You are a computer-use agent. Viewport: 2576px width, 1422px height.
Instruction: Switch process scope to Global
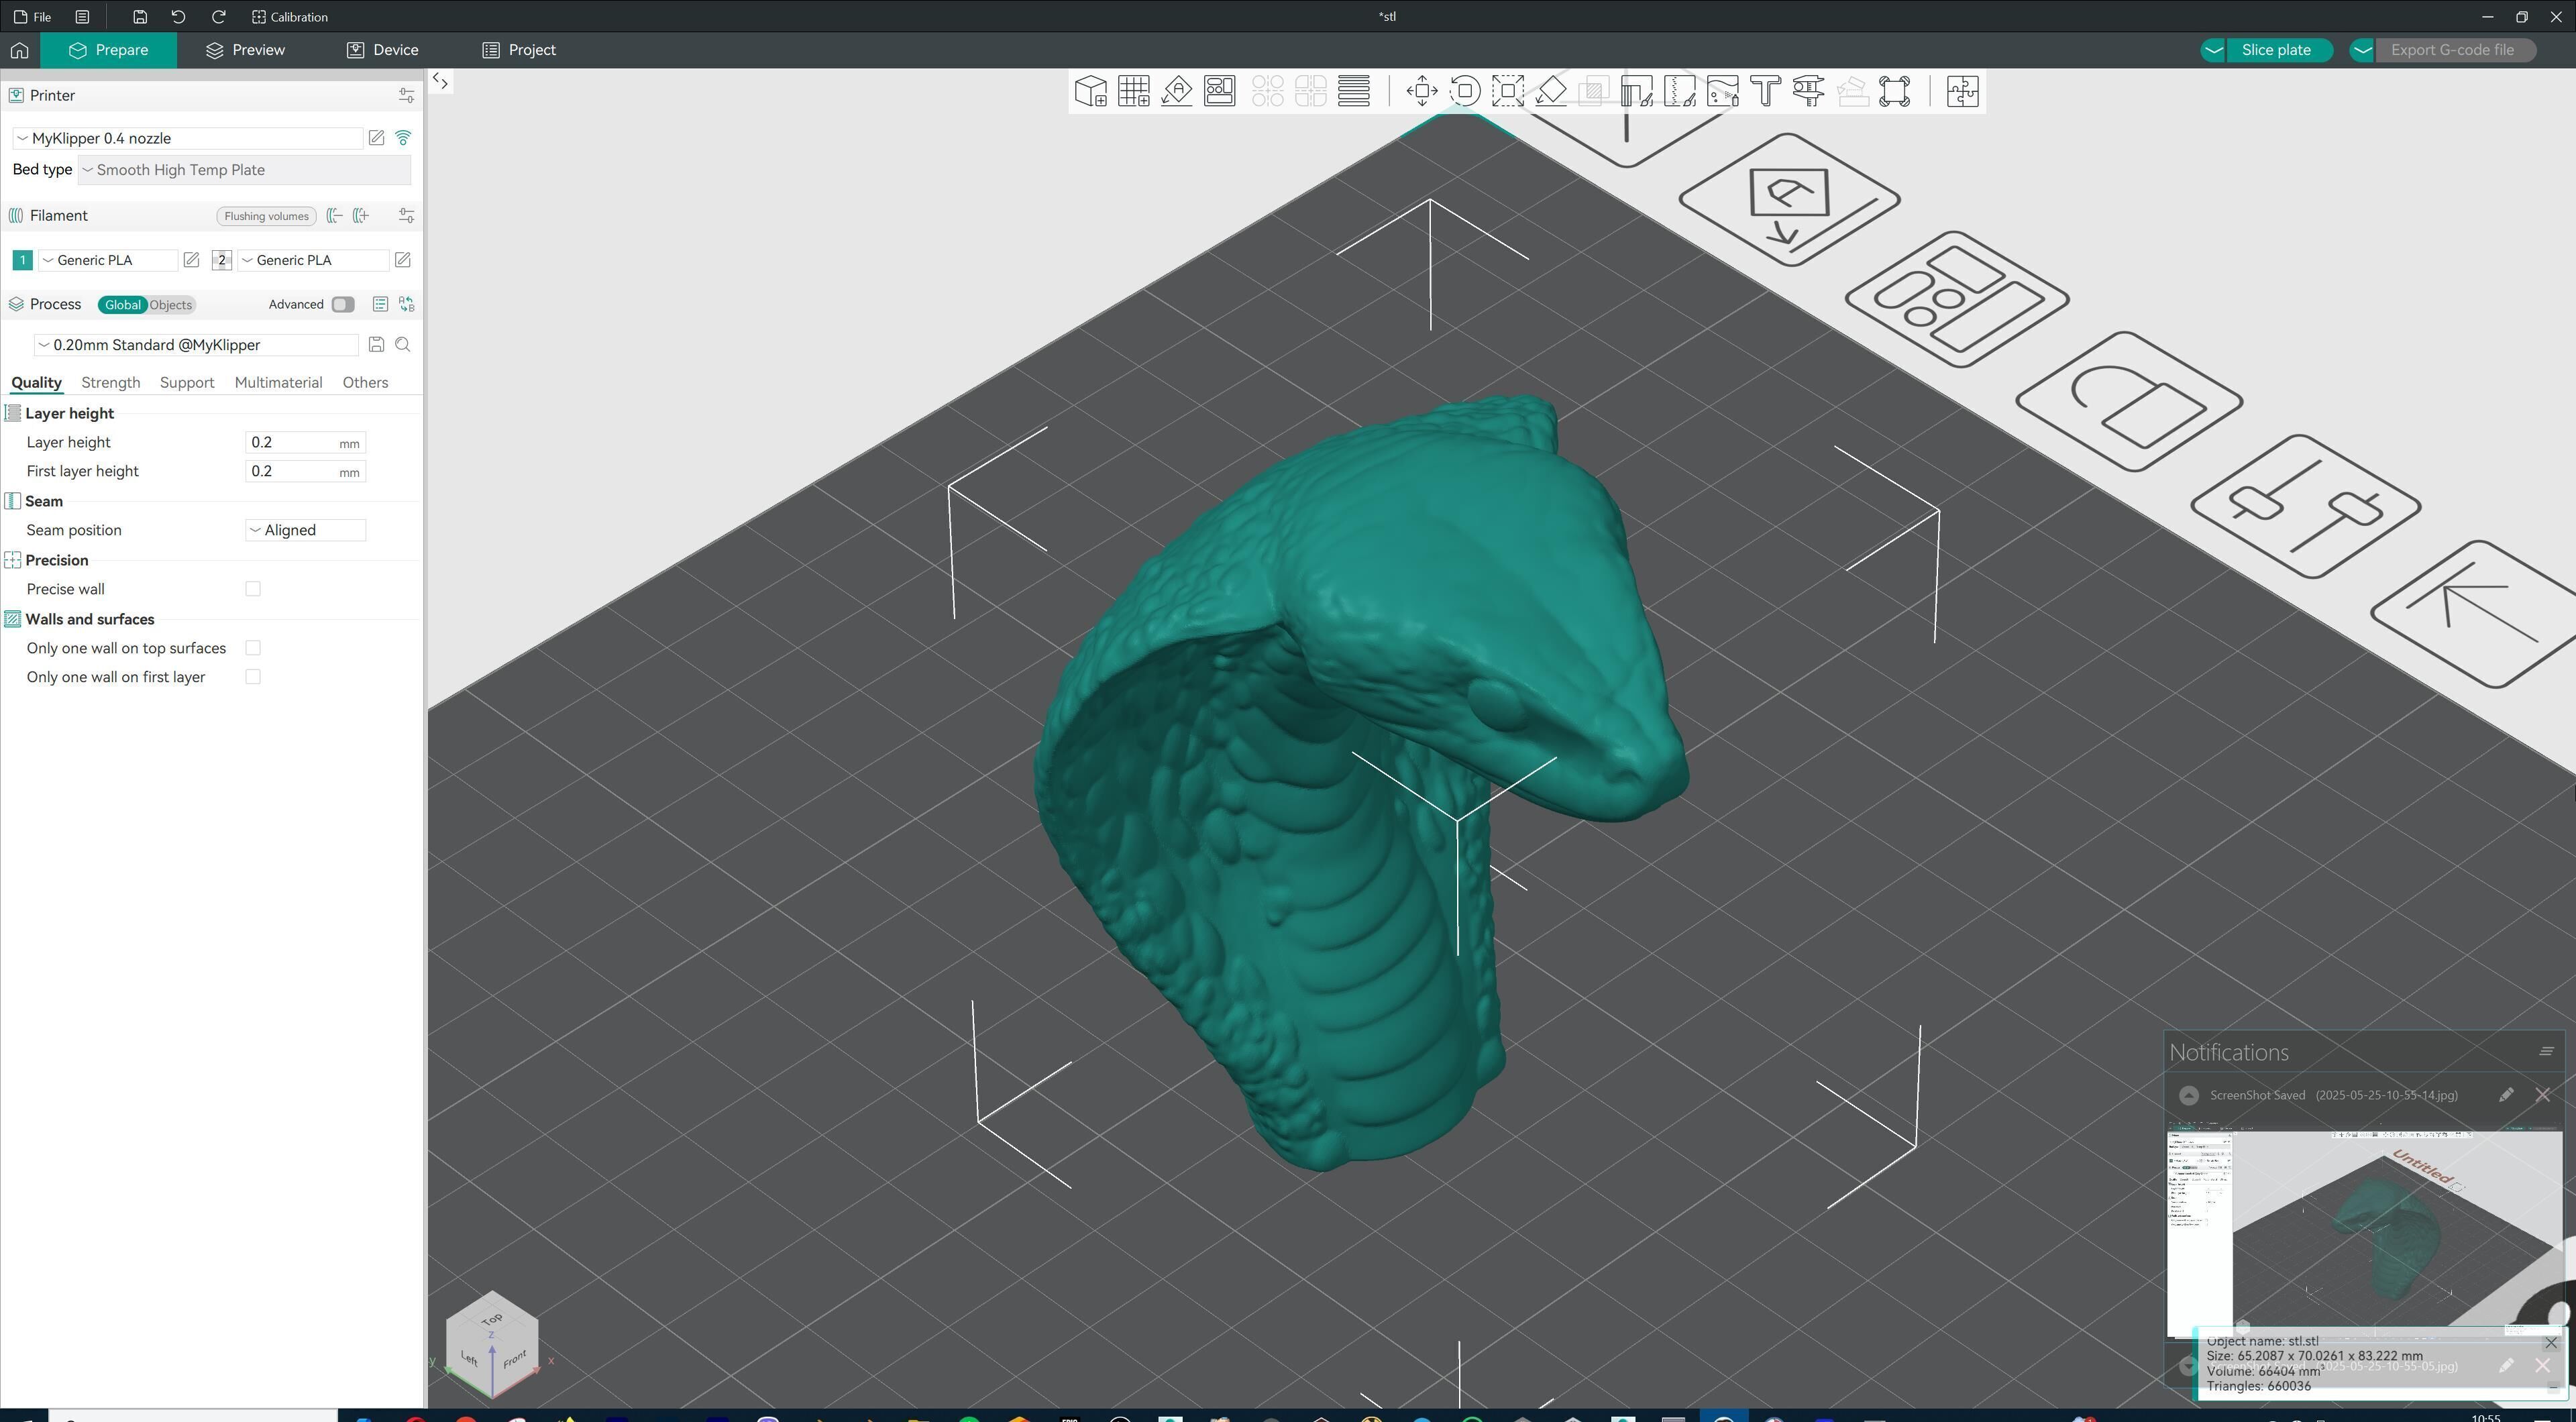pos(123,305)
